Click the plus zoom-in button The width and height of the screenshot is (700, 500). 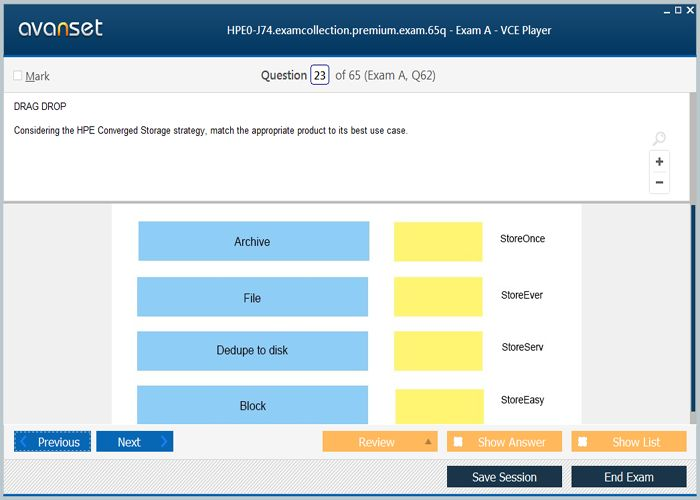[x=659, y=162]
